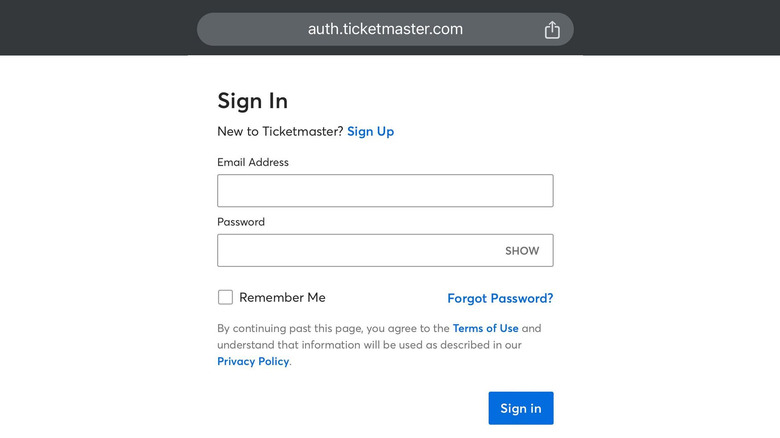Click the New to Ticketmaster? text

point(280,131)
